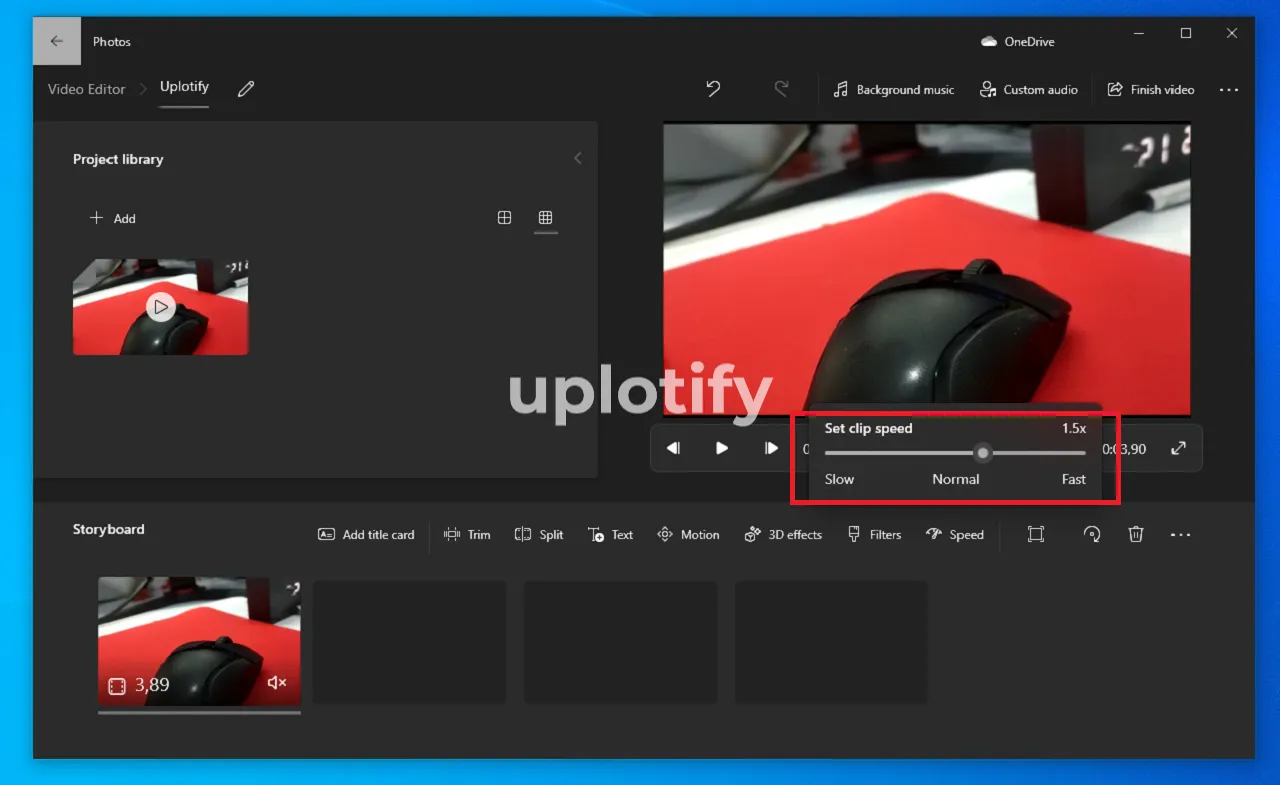Image resolution: width=1280 pixels, height=785 pixels.
Task: Click the 3,89 clip duration label
Action: click(152, 685)
